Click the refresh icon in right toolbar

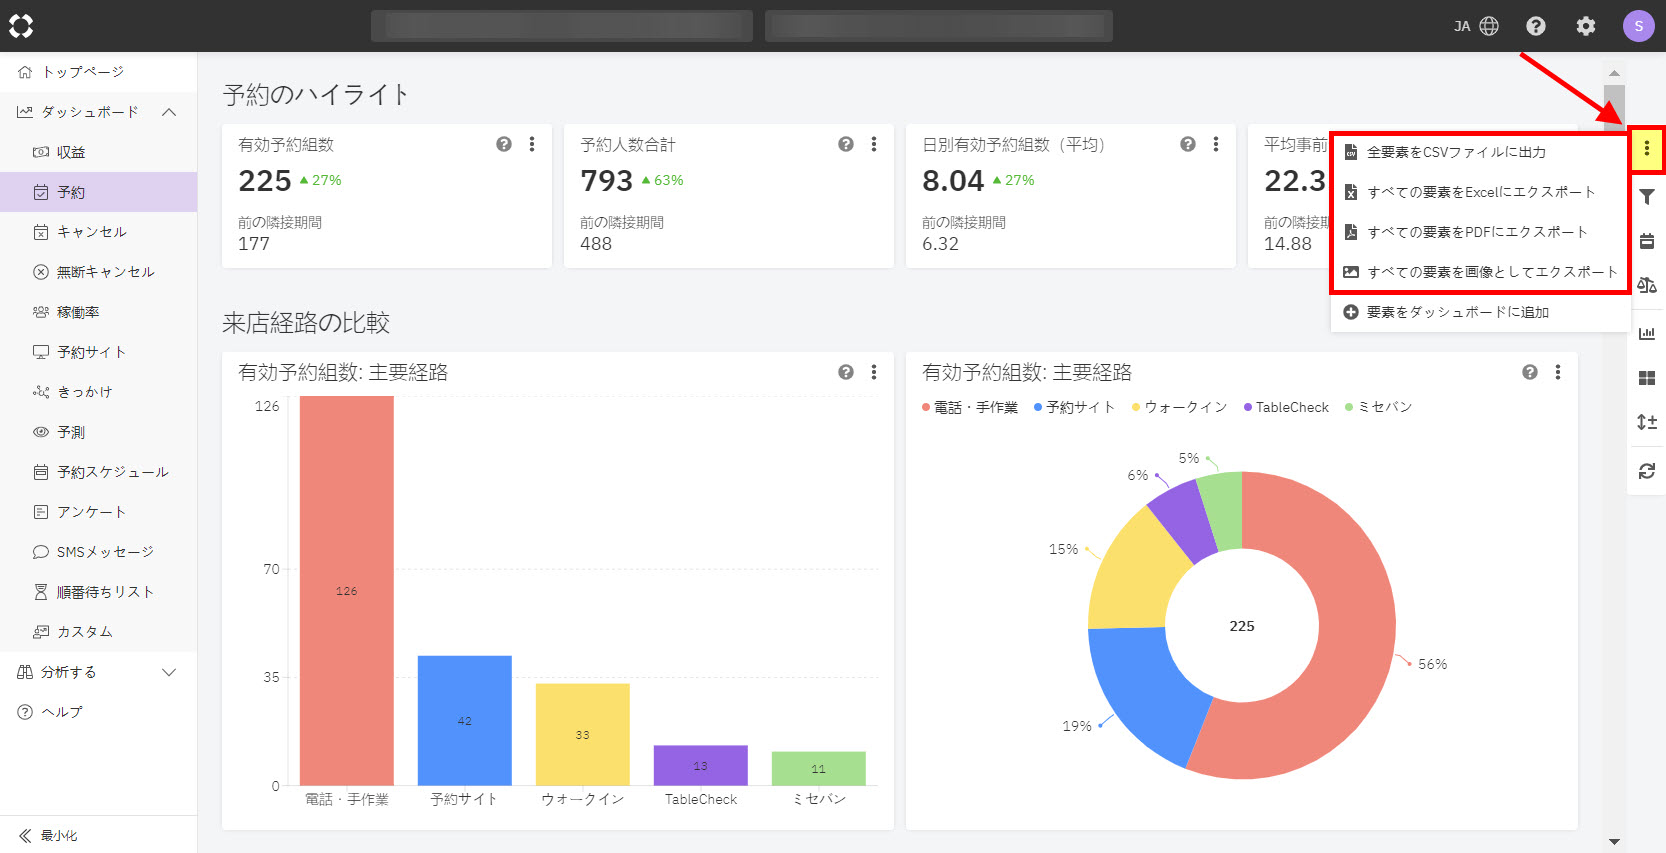[x=1646, y=471]
